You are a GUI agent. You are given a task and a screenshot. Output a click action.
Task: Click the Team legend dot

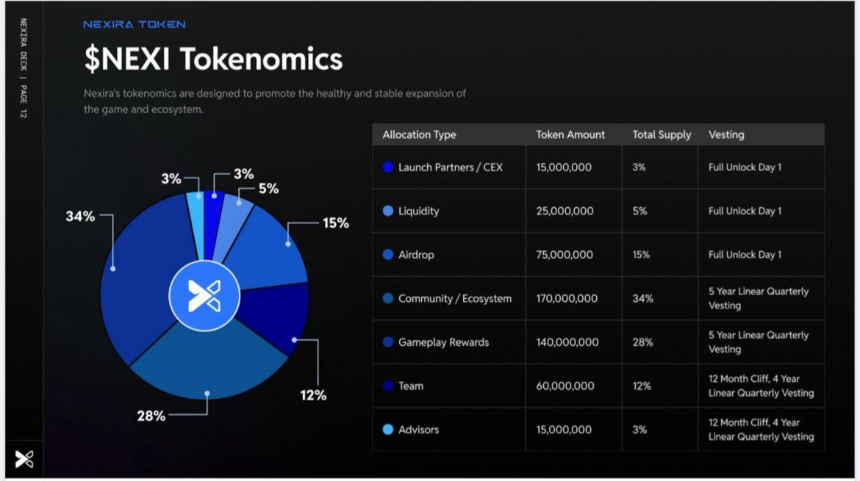388,386
